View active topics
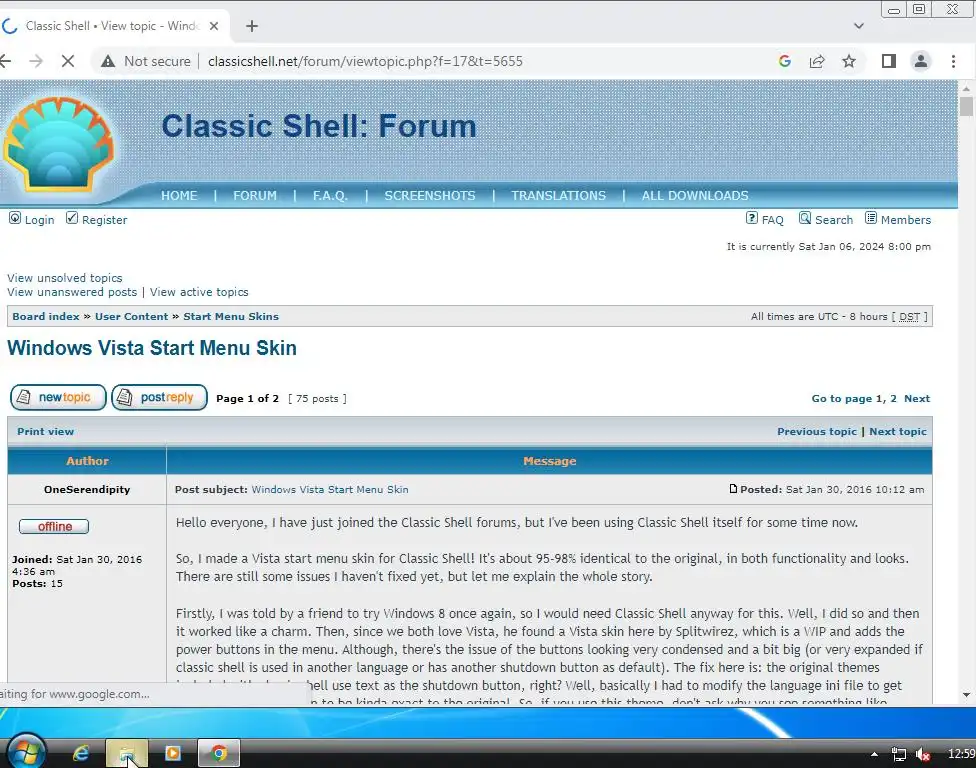 199,292
